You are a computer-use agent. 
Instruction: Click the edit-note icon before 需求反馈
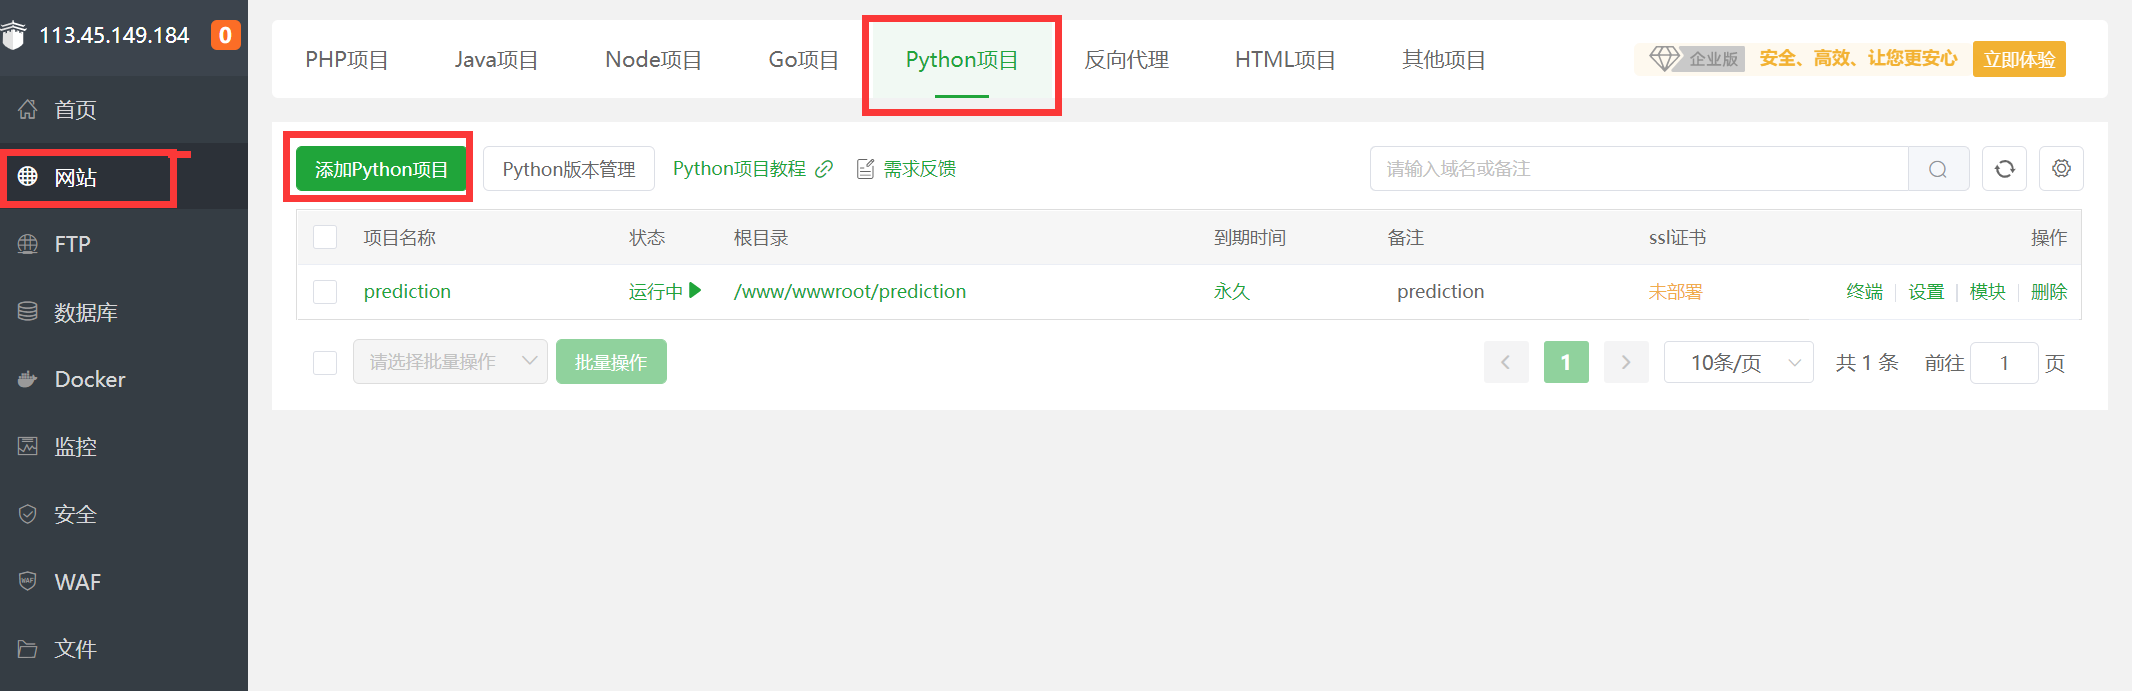point(866,169)
